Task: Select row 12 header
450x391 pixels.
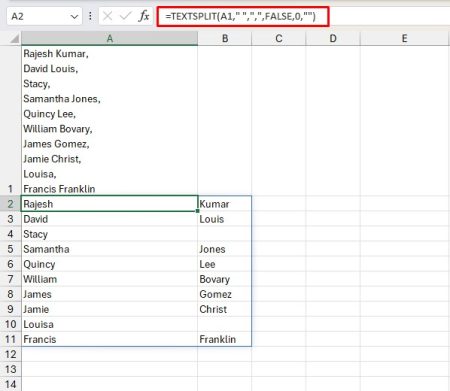Action: pyautogui.click(x=10, y=354)
